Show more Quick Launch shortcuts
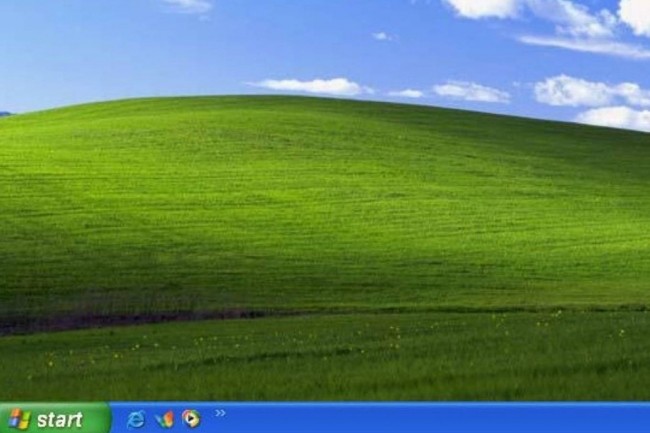The width and height of the screenshot is (650, 433). click(x=220, y=412)
